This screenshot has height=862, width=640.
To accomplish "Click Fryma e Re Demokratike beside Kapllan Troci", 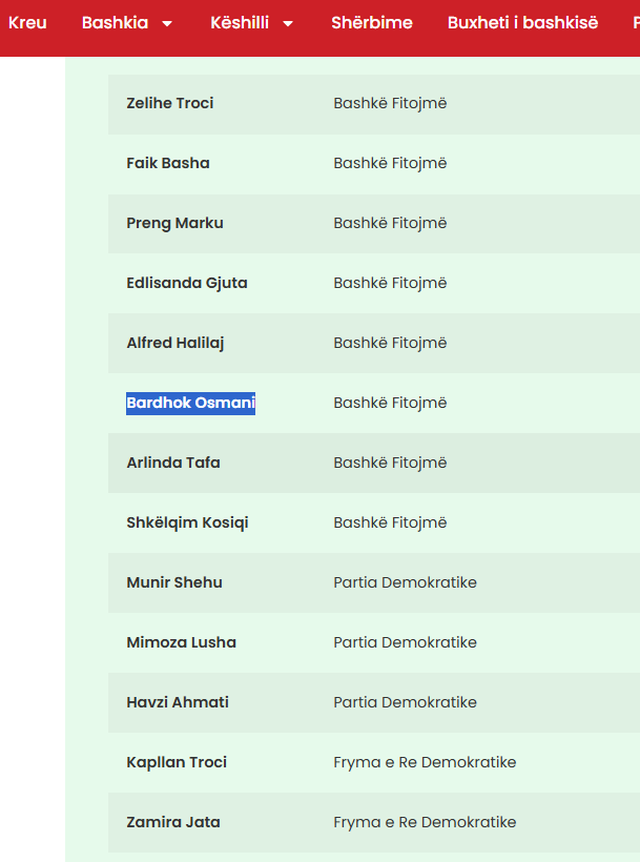I will [x=425, y=763].
